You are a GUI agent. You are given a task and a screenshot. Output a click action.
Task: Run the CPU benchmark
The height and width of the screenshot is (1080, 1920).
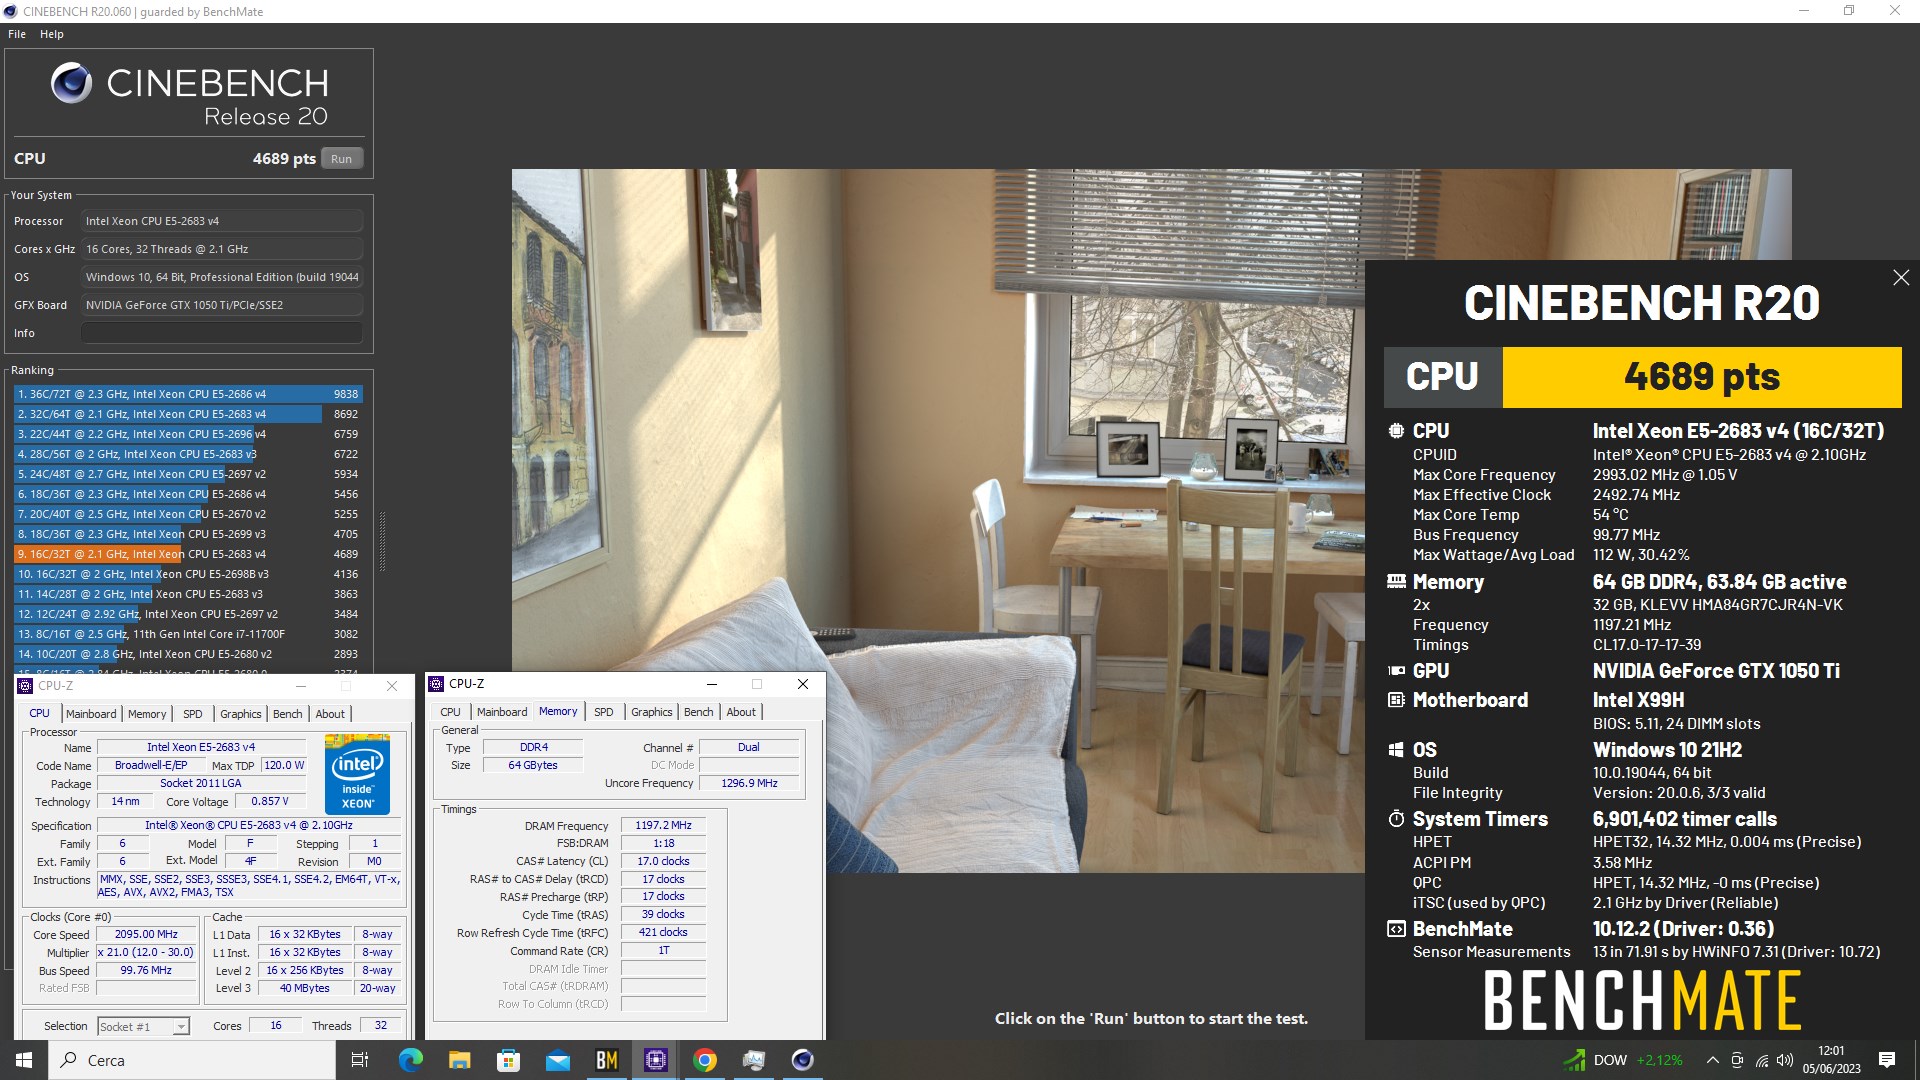(342, 159)
